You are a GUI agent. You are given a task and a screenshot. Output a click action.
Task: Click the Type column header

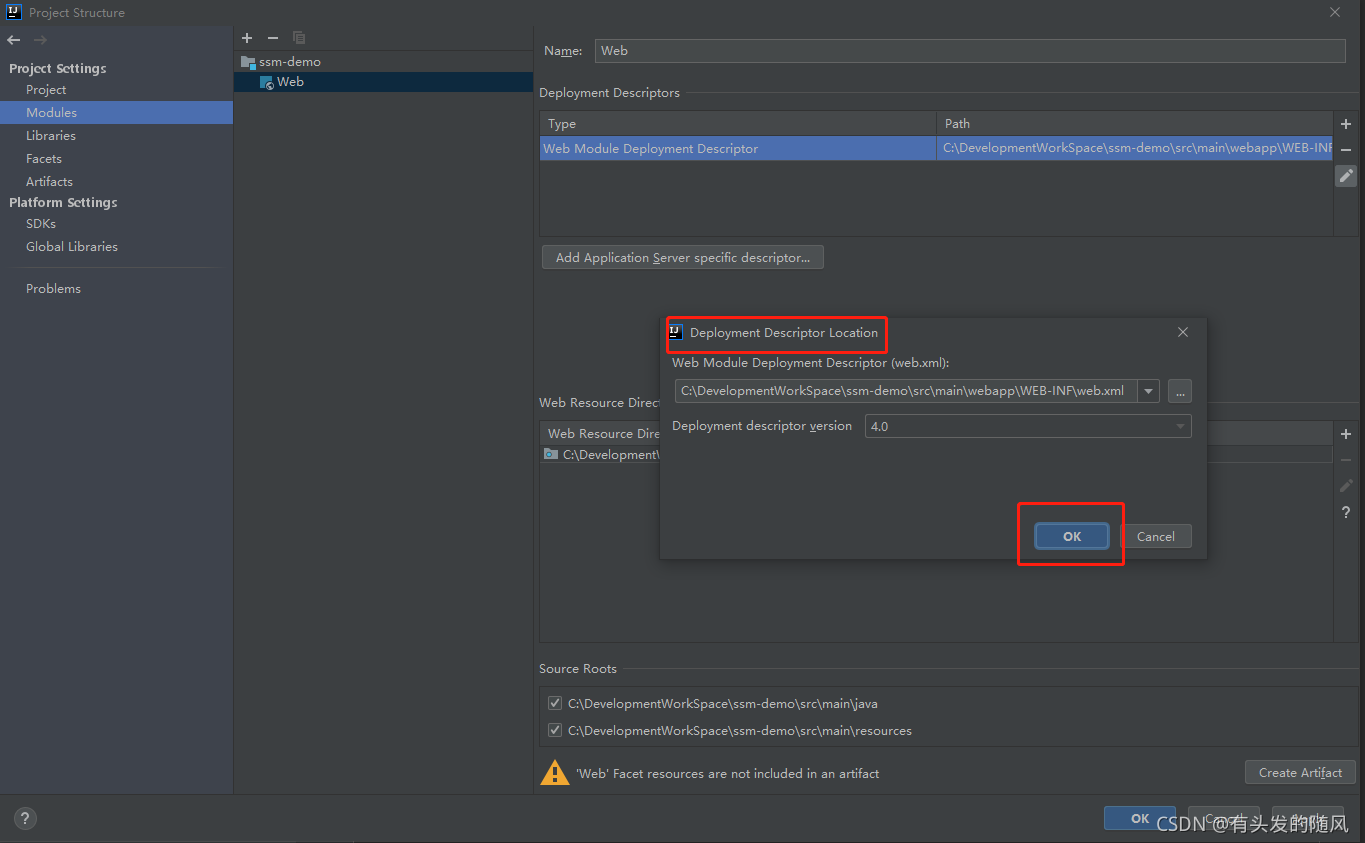[x=738, y=124]
